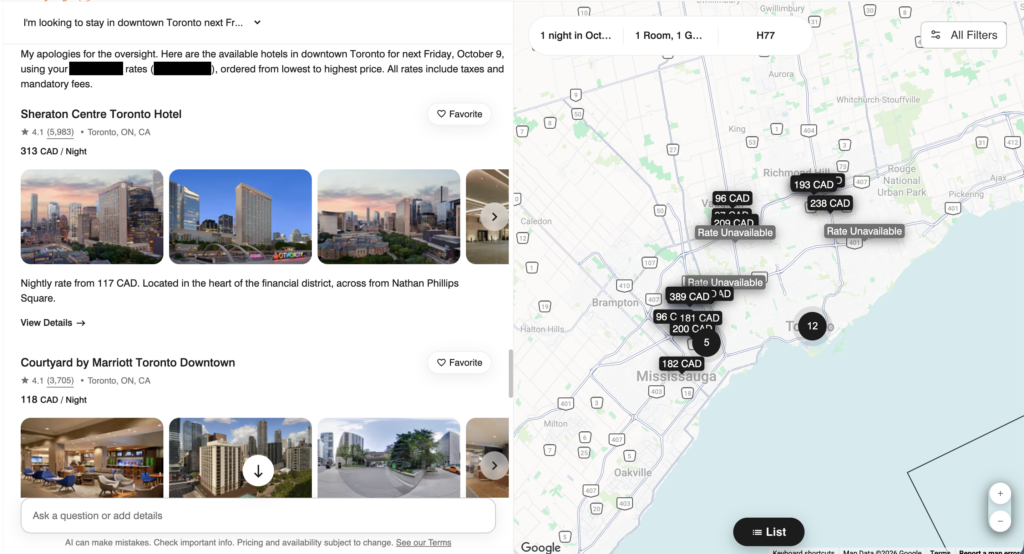This screenshot has height=554, width=1024.
Task: Open the 1 night in Oct date selector
Action: [x=575, y=35]
